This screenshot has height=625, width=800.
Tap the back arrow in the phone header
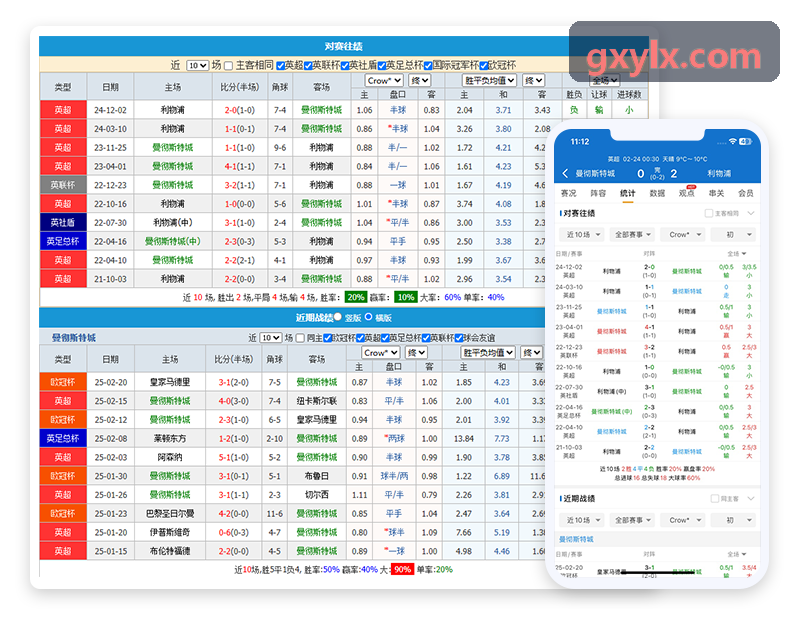coord(565,173)
